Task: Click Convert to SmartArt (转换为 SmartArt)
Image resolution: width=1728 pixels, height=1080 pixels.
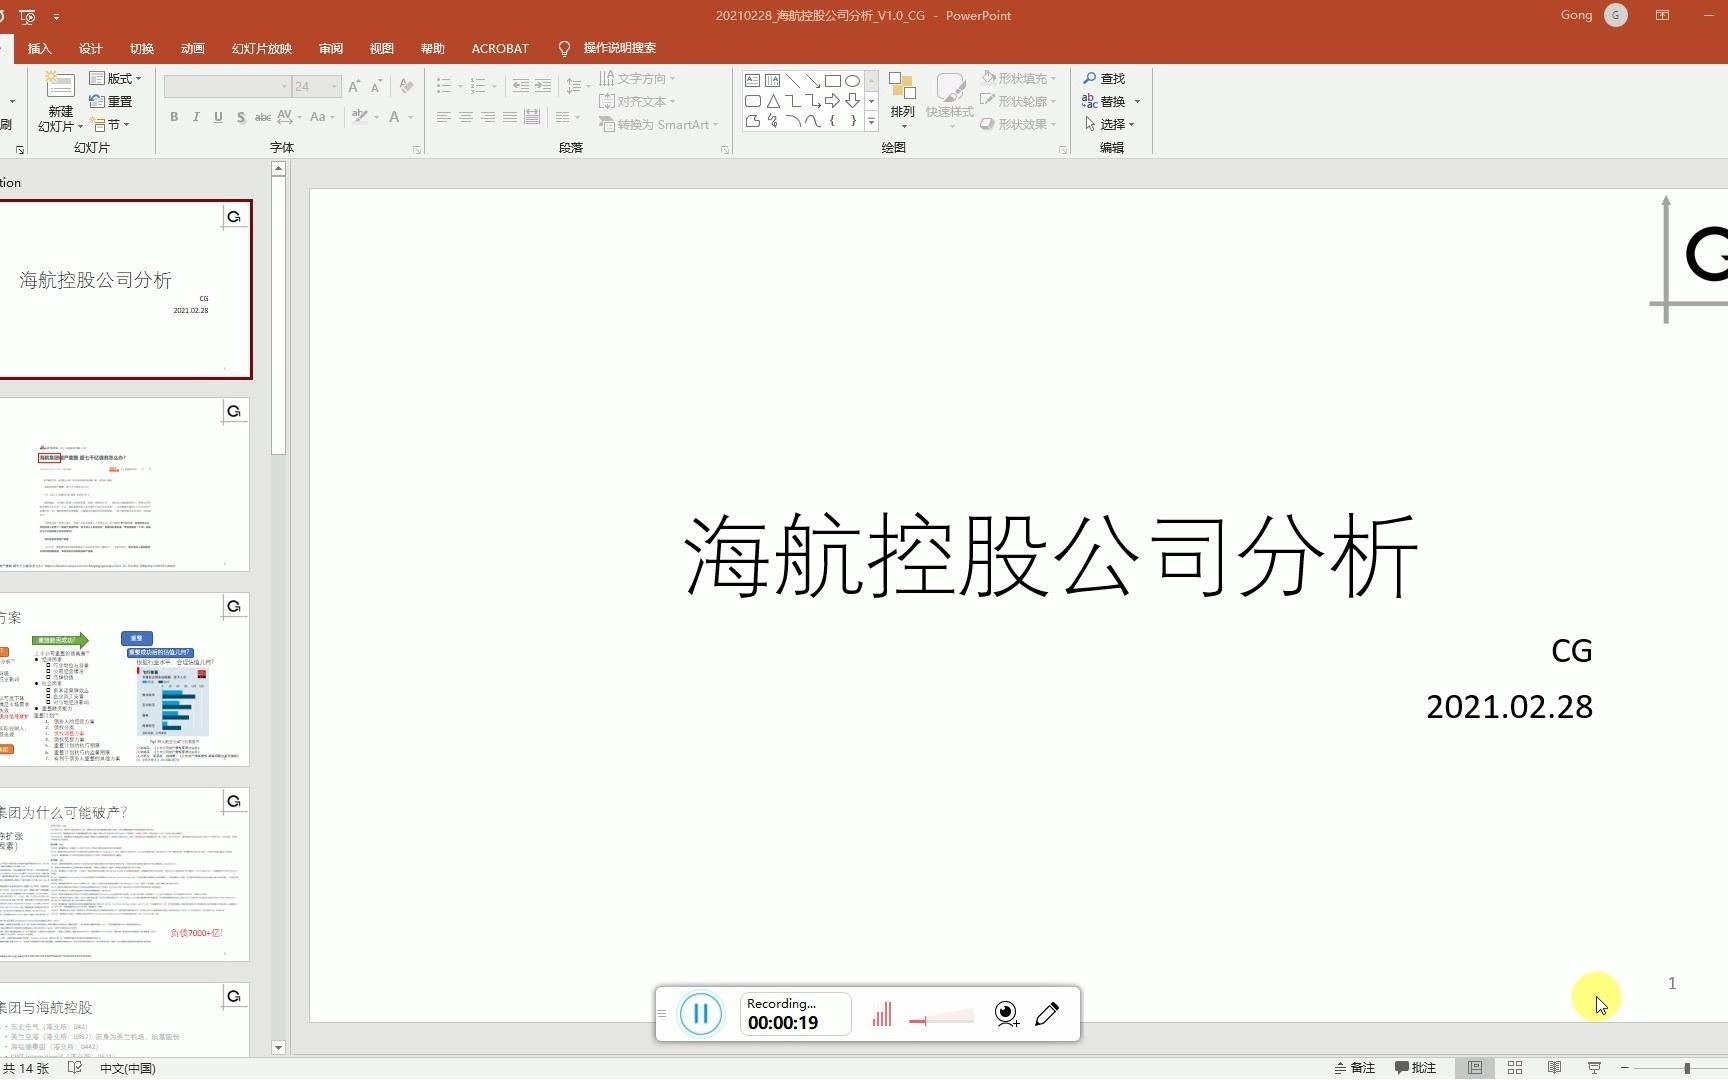Action: coord(658,124)
